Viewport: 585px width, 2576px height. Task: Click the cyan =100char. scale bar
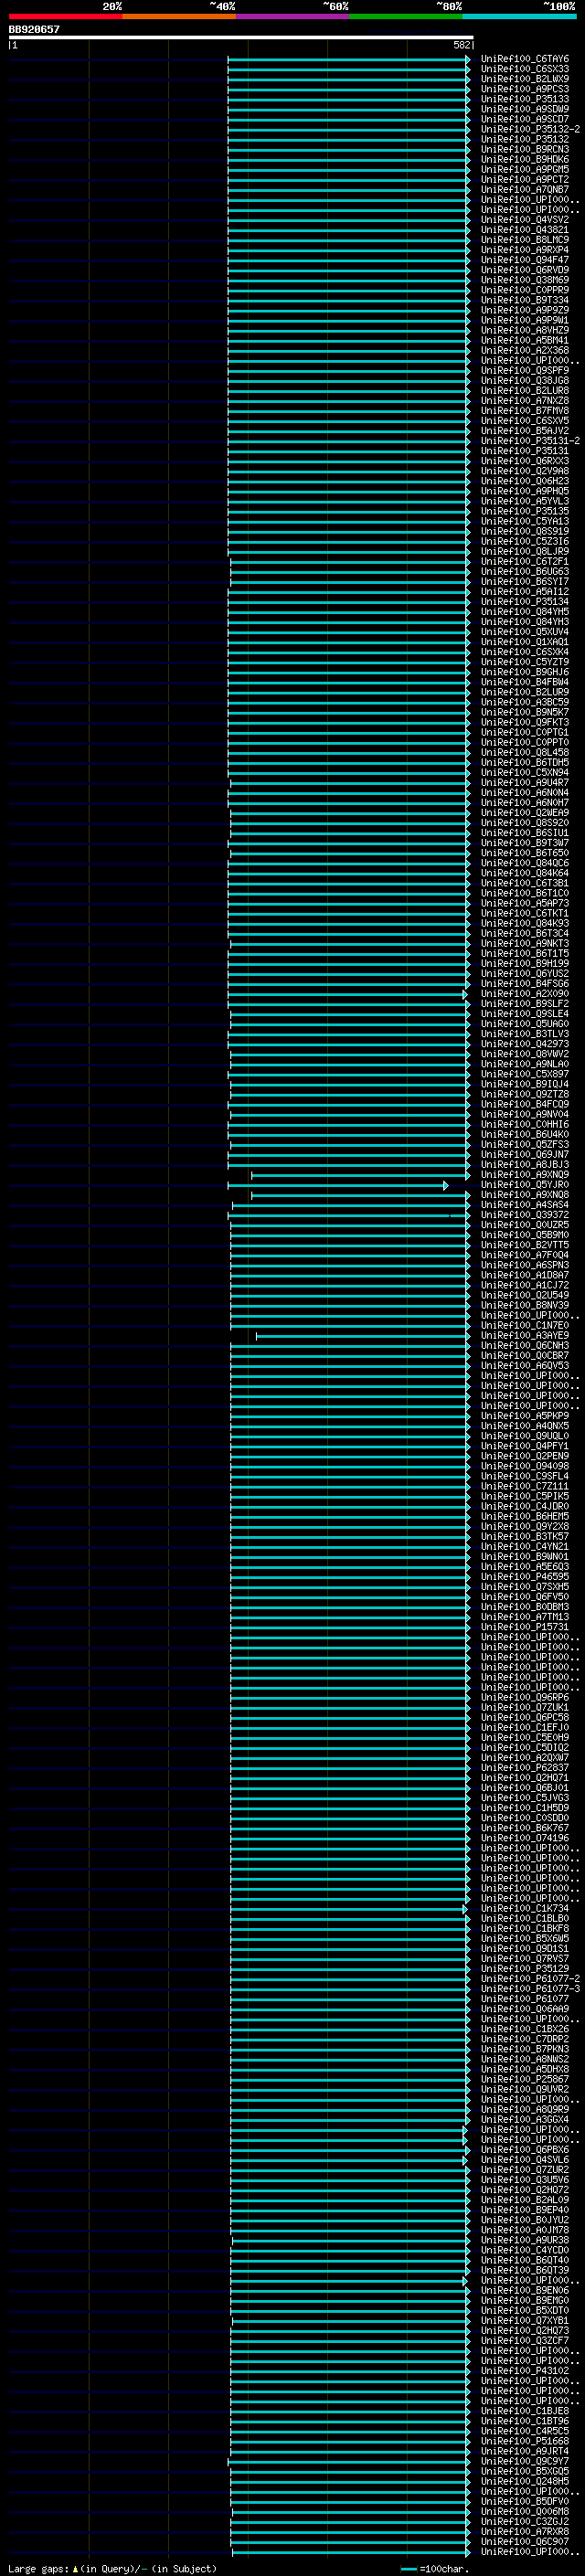[x=408, y=2569]
